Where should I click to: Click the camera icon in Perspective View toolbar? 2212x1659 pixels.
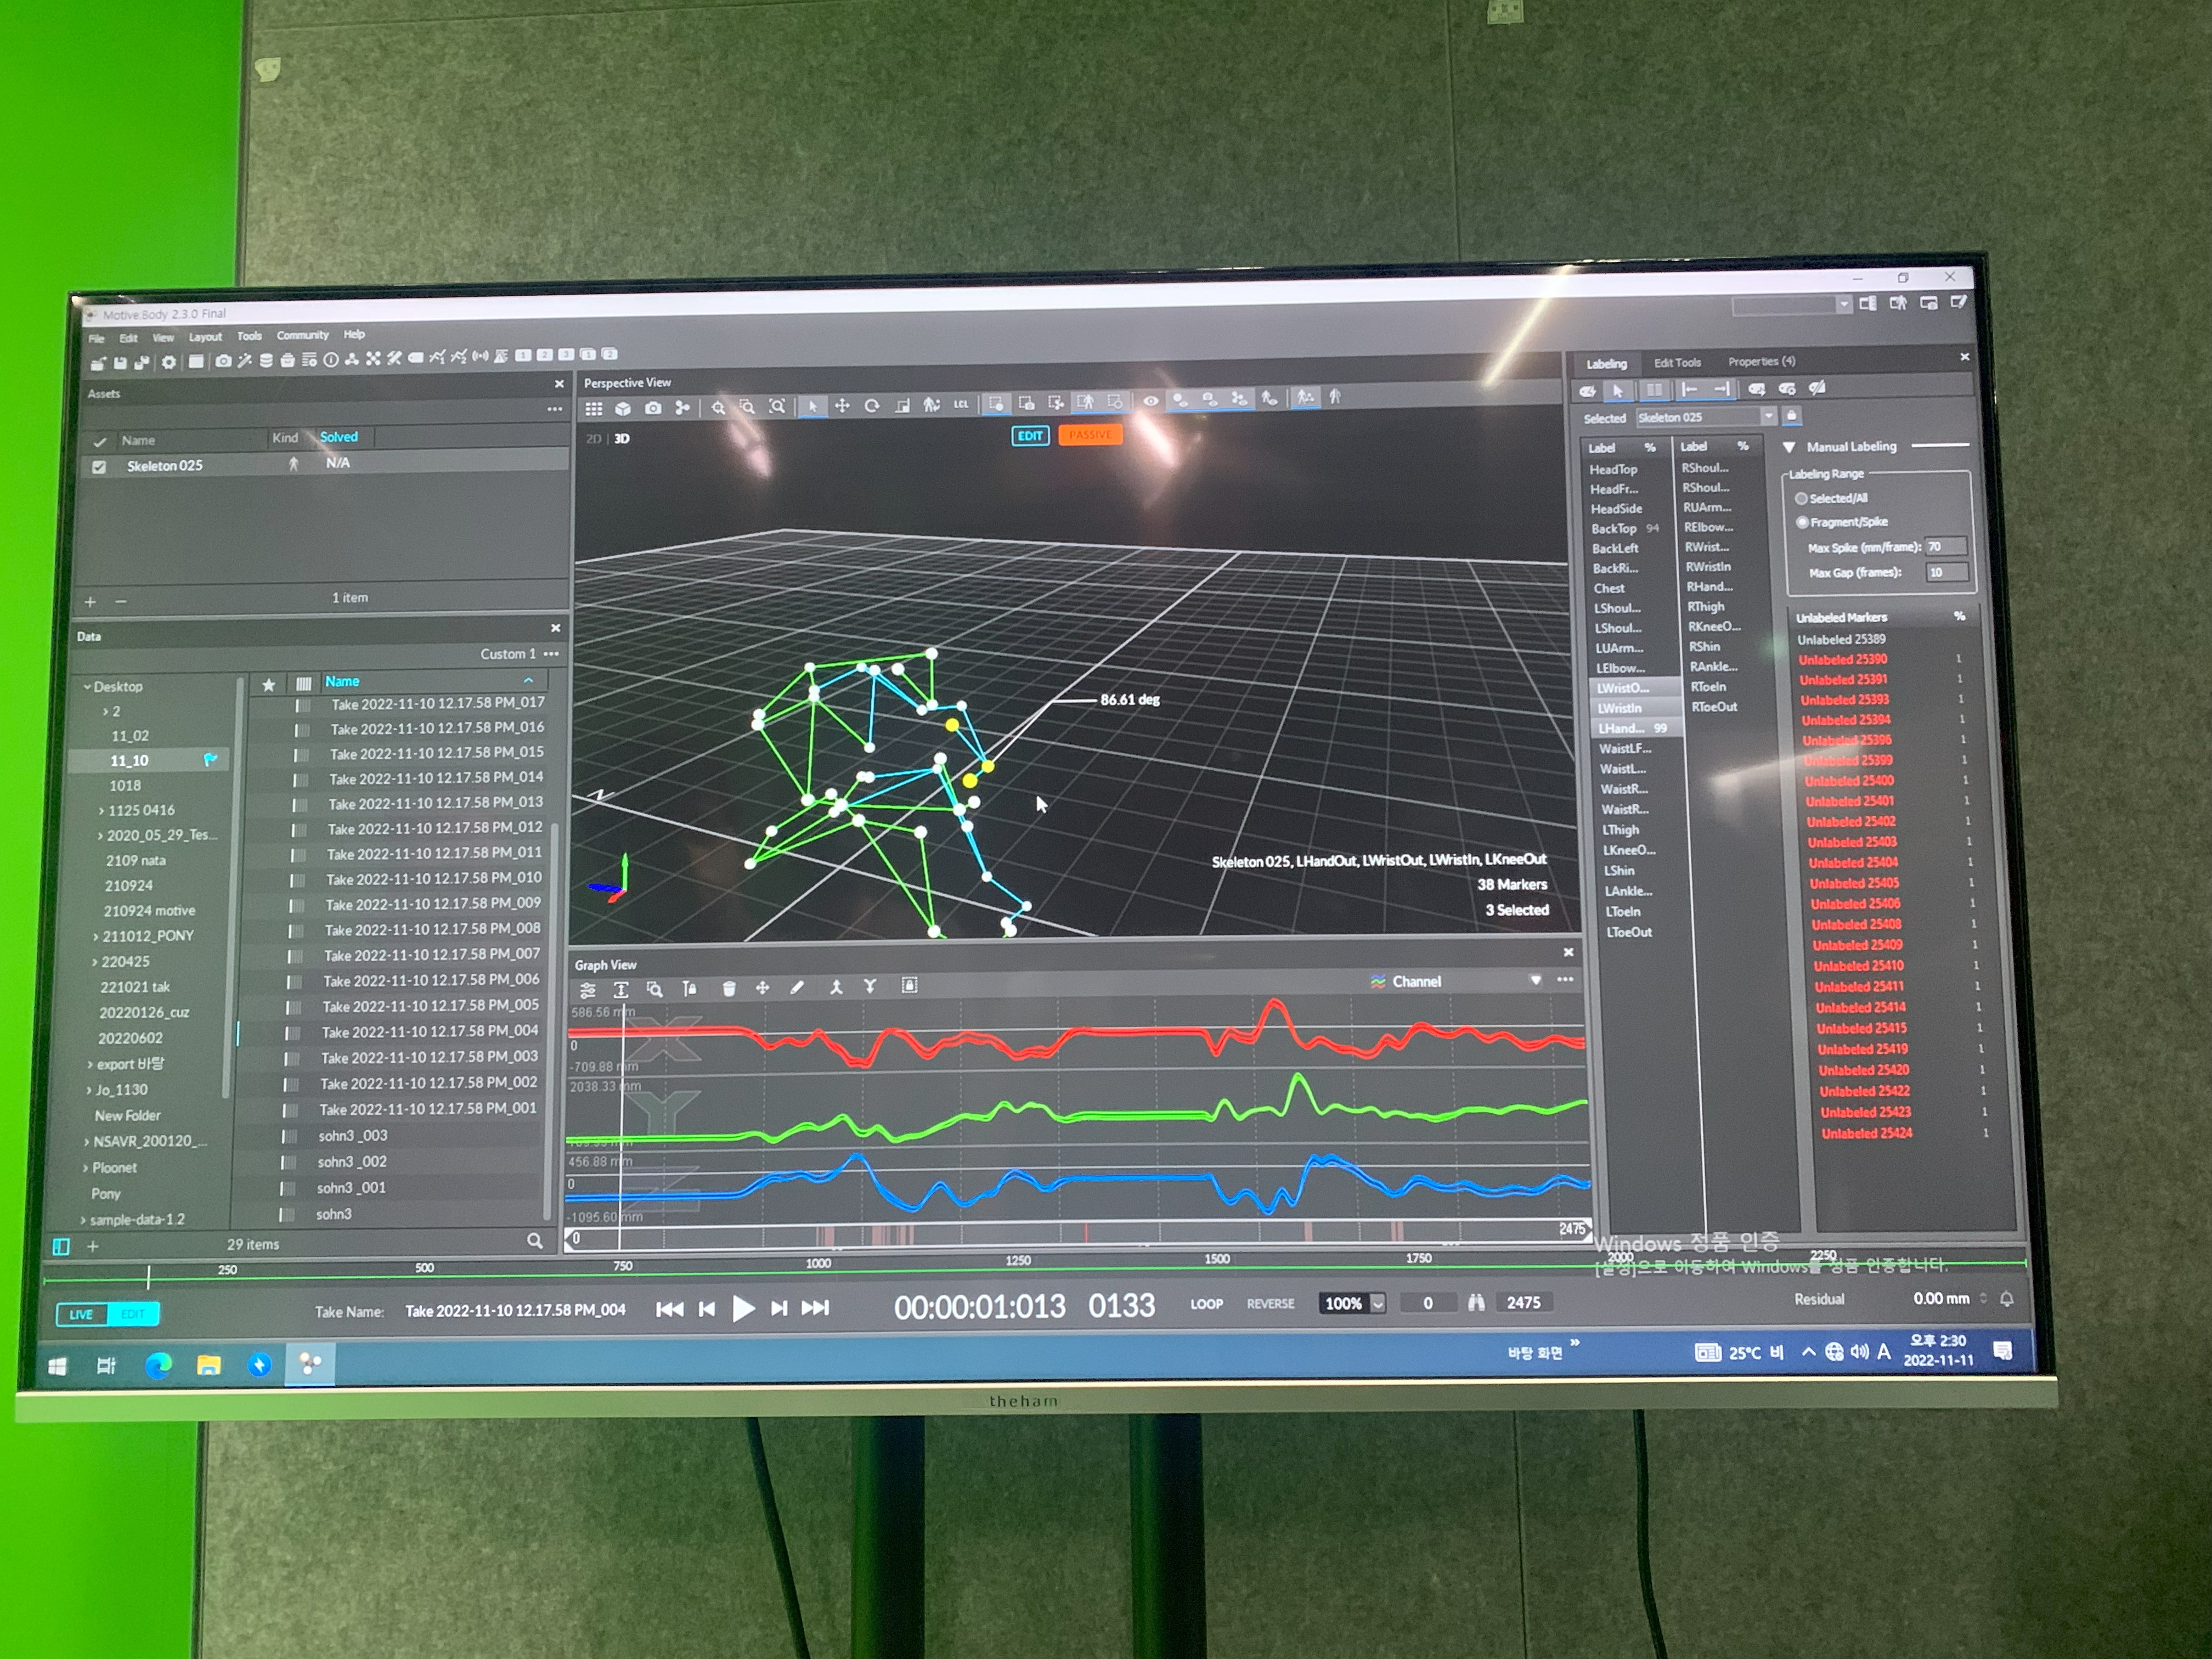click(653, 408)
